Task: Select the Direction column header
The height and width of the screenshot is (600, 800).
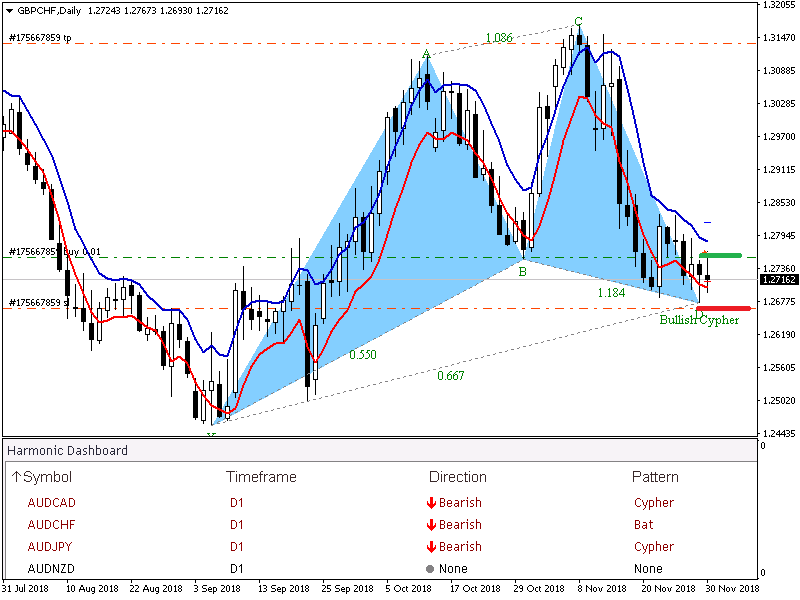Action: point(458,477)
